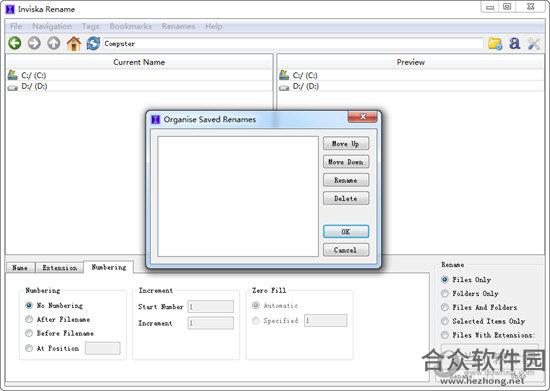Select the No Numbering radio button
This screenshot has height=391, width=550.
[29, 305]
